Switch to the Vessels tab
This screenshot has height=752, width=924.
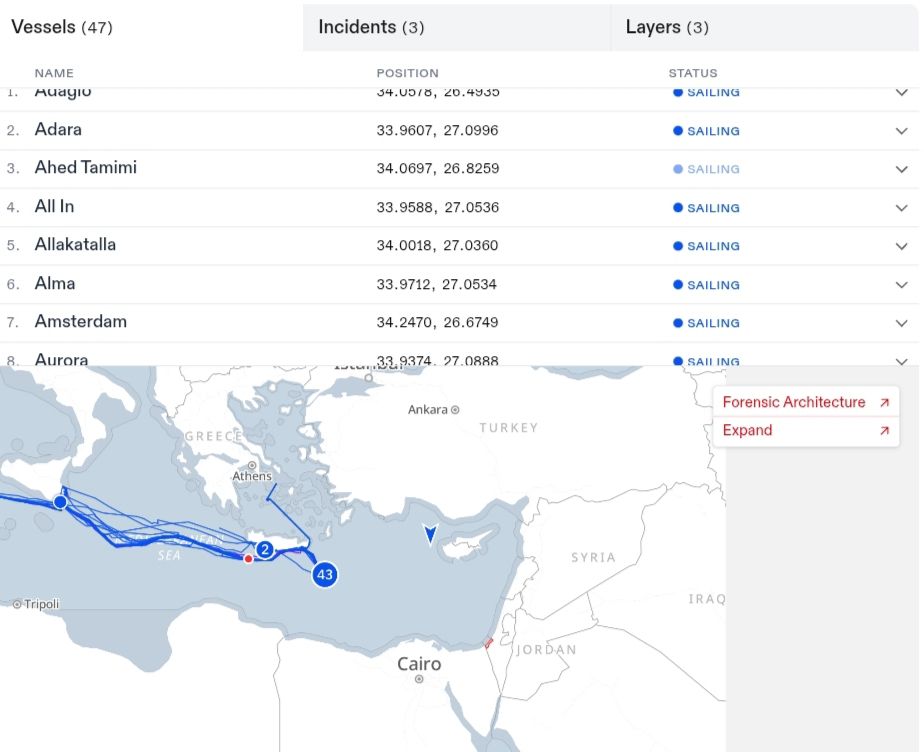pos(151,27)
